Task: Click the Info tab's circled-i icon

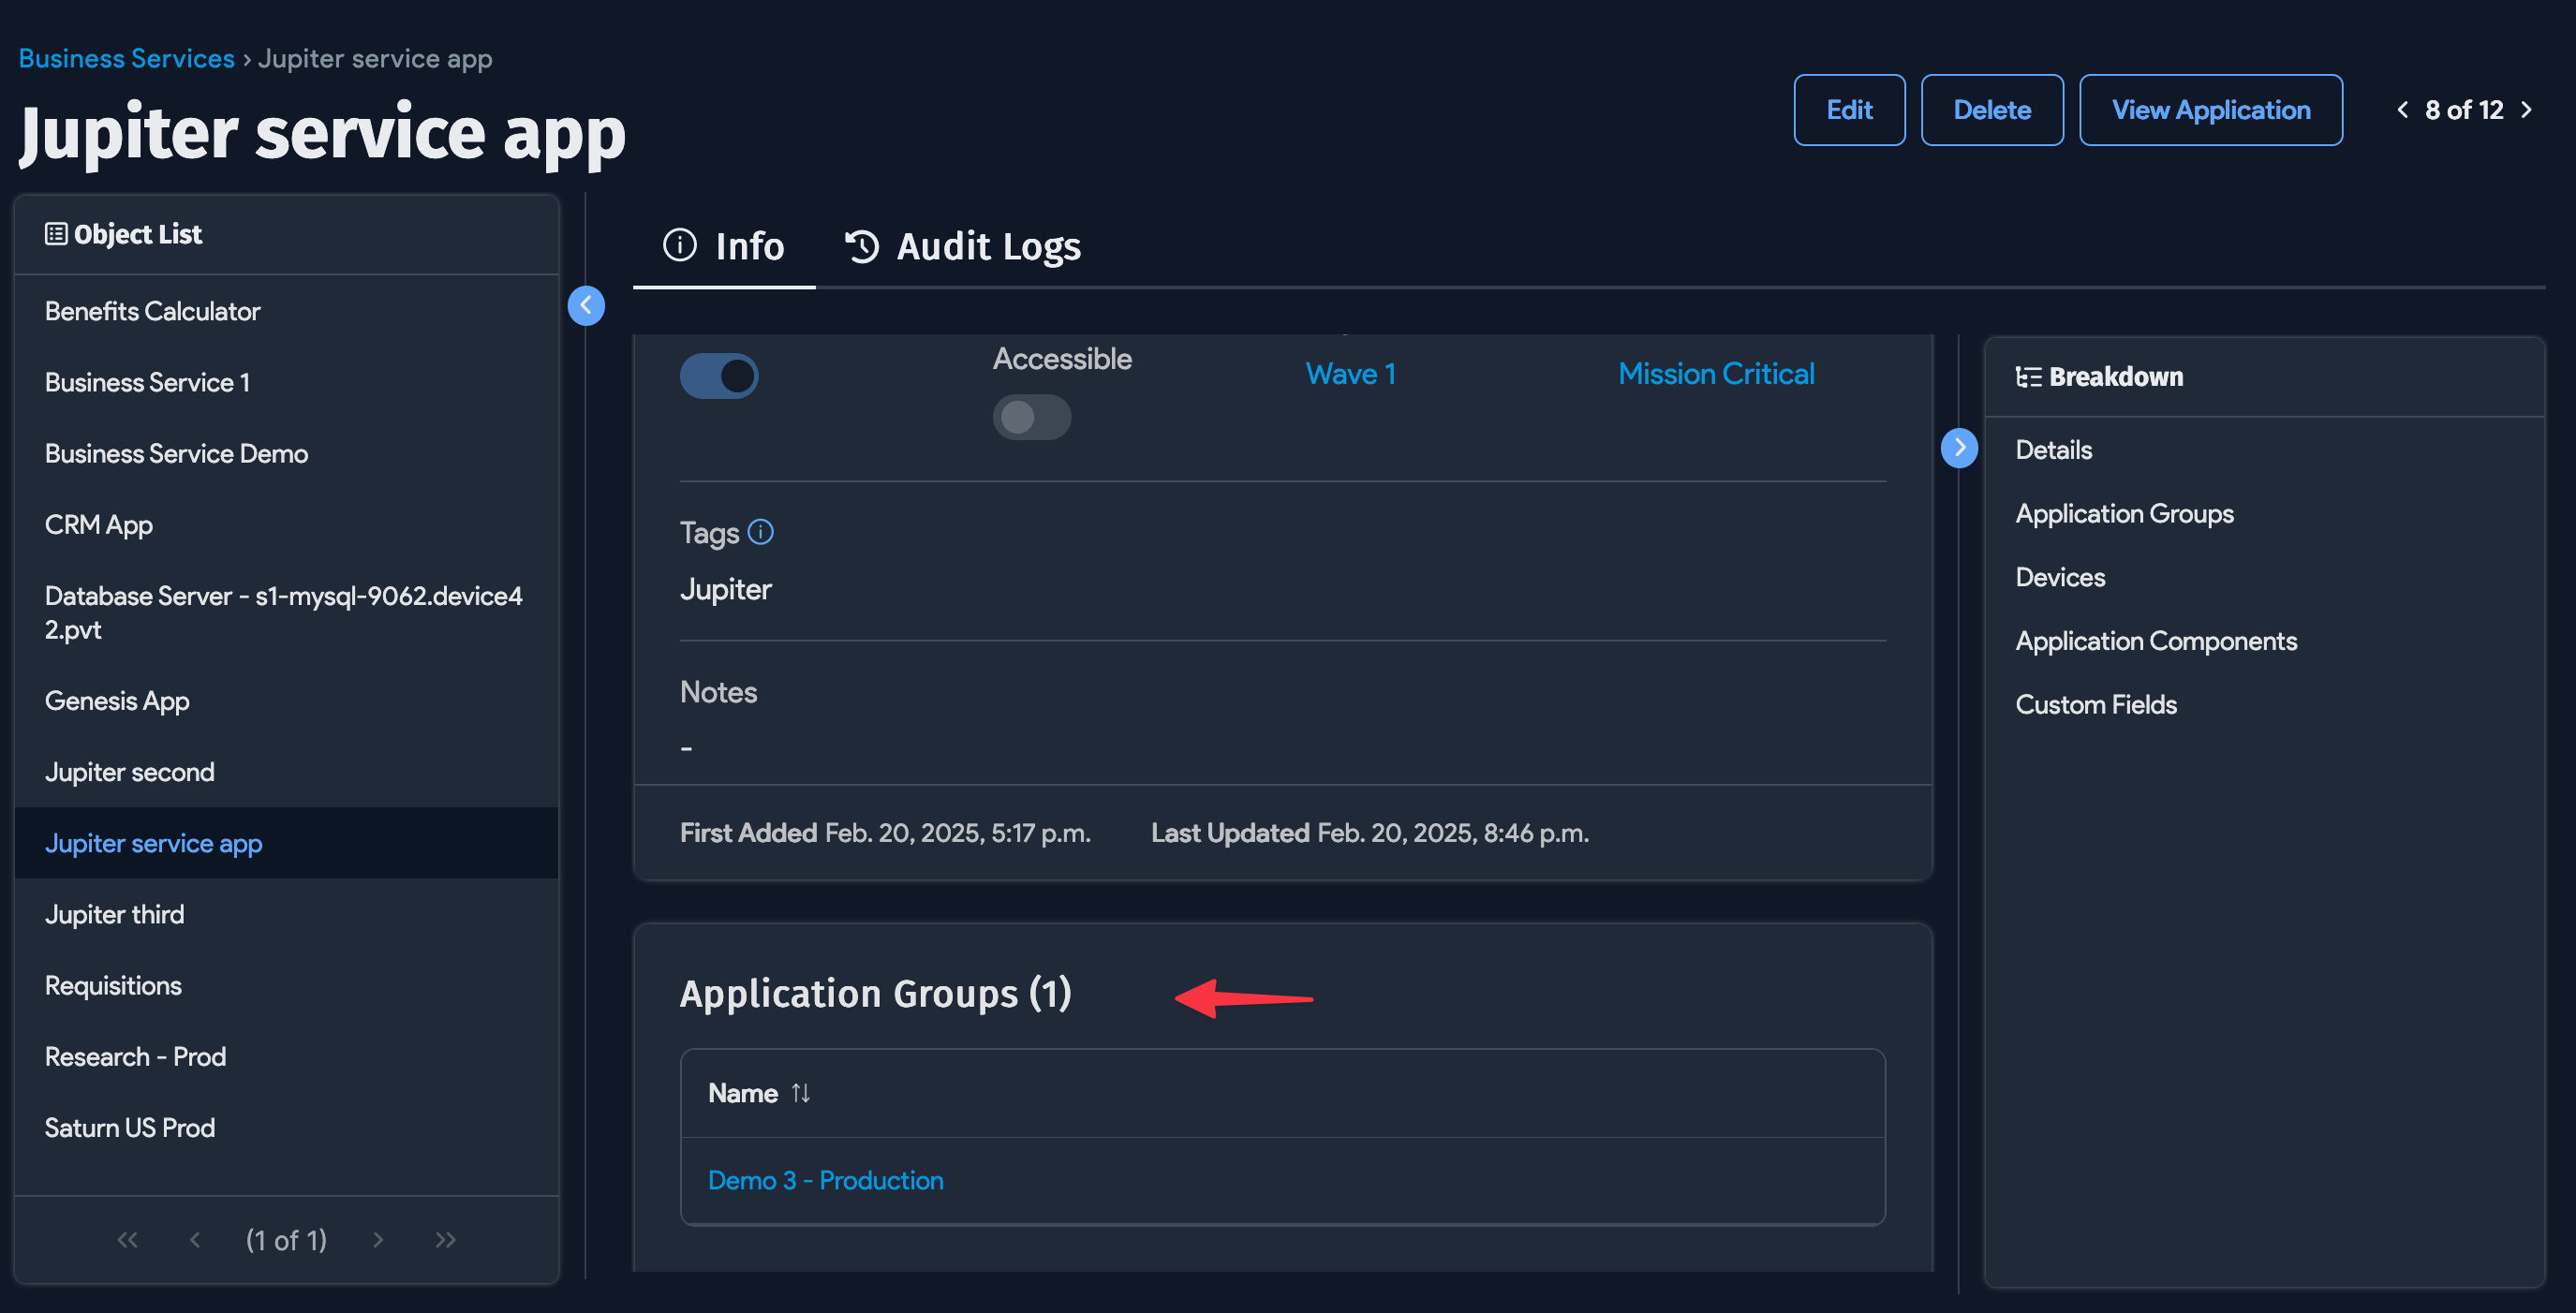Action: coord(679,246)
